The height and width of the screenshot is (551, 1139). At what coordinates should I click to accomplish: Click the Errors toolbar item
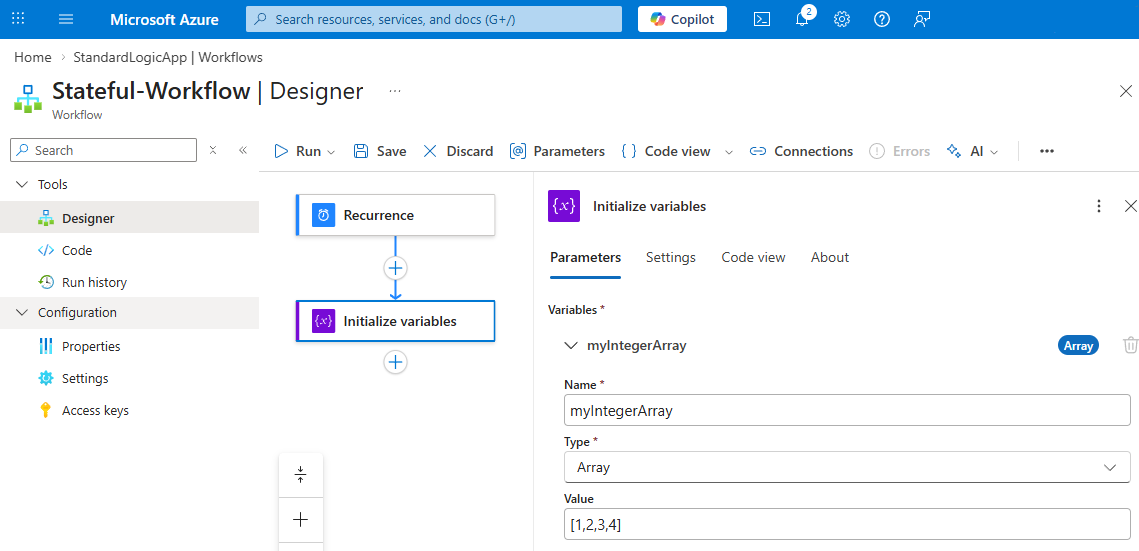click(899, 151)
